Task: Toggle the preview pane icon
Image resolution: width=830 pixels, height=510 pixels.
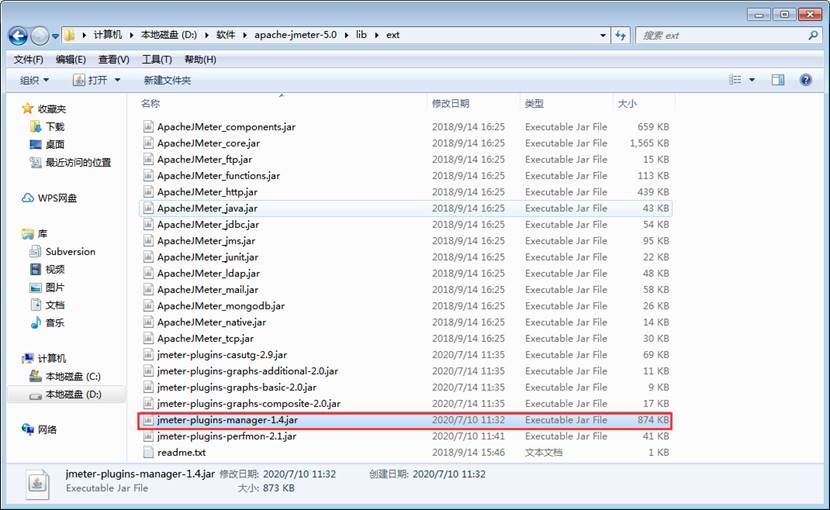Action: tap(778, 80)
